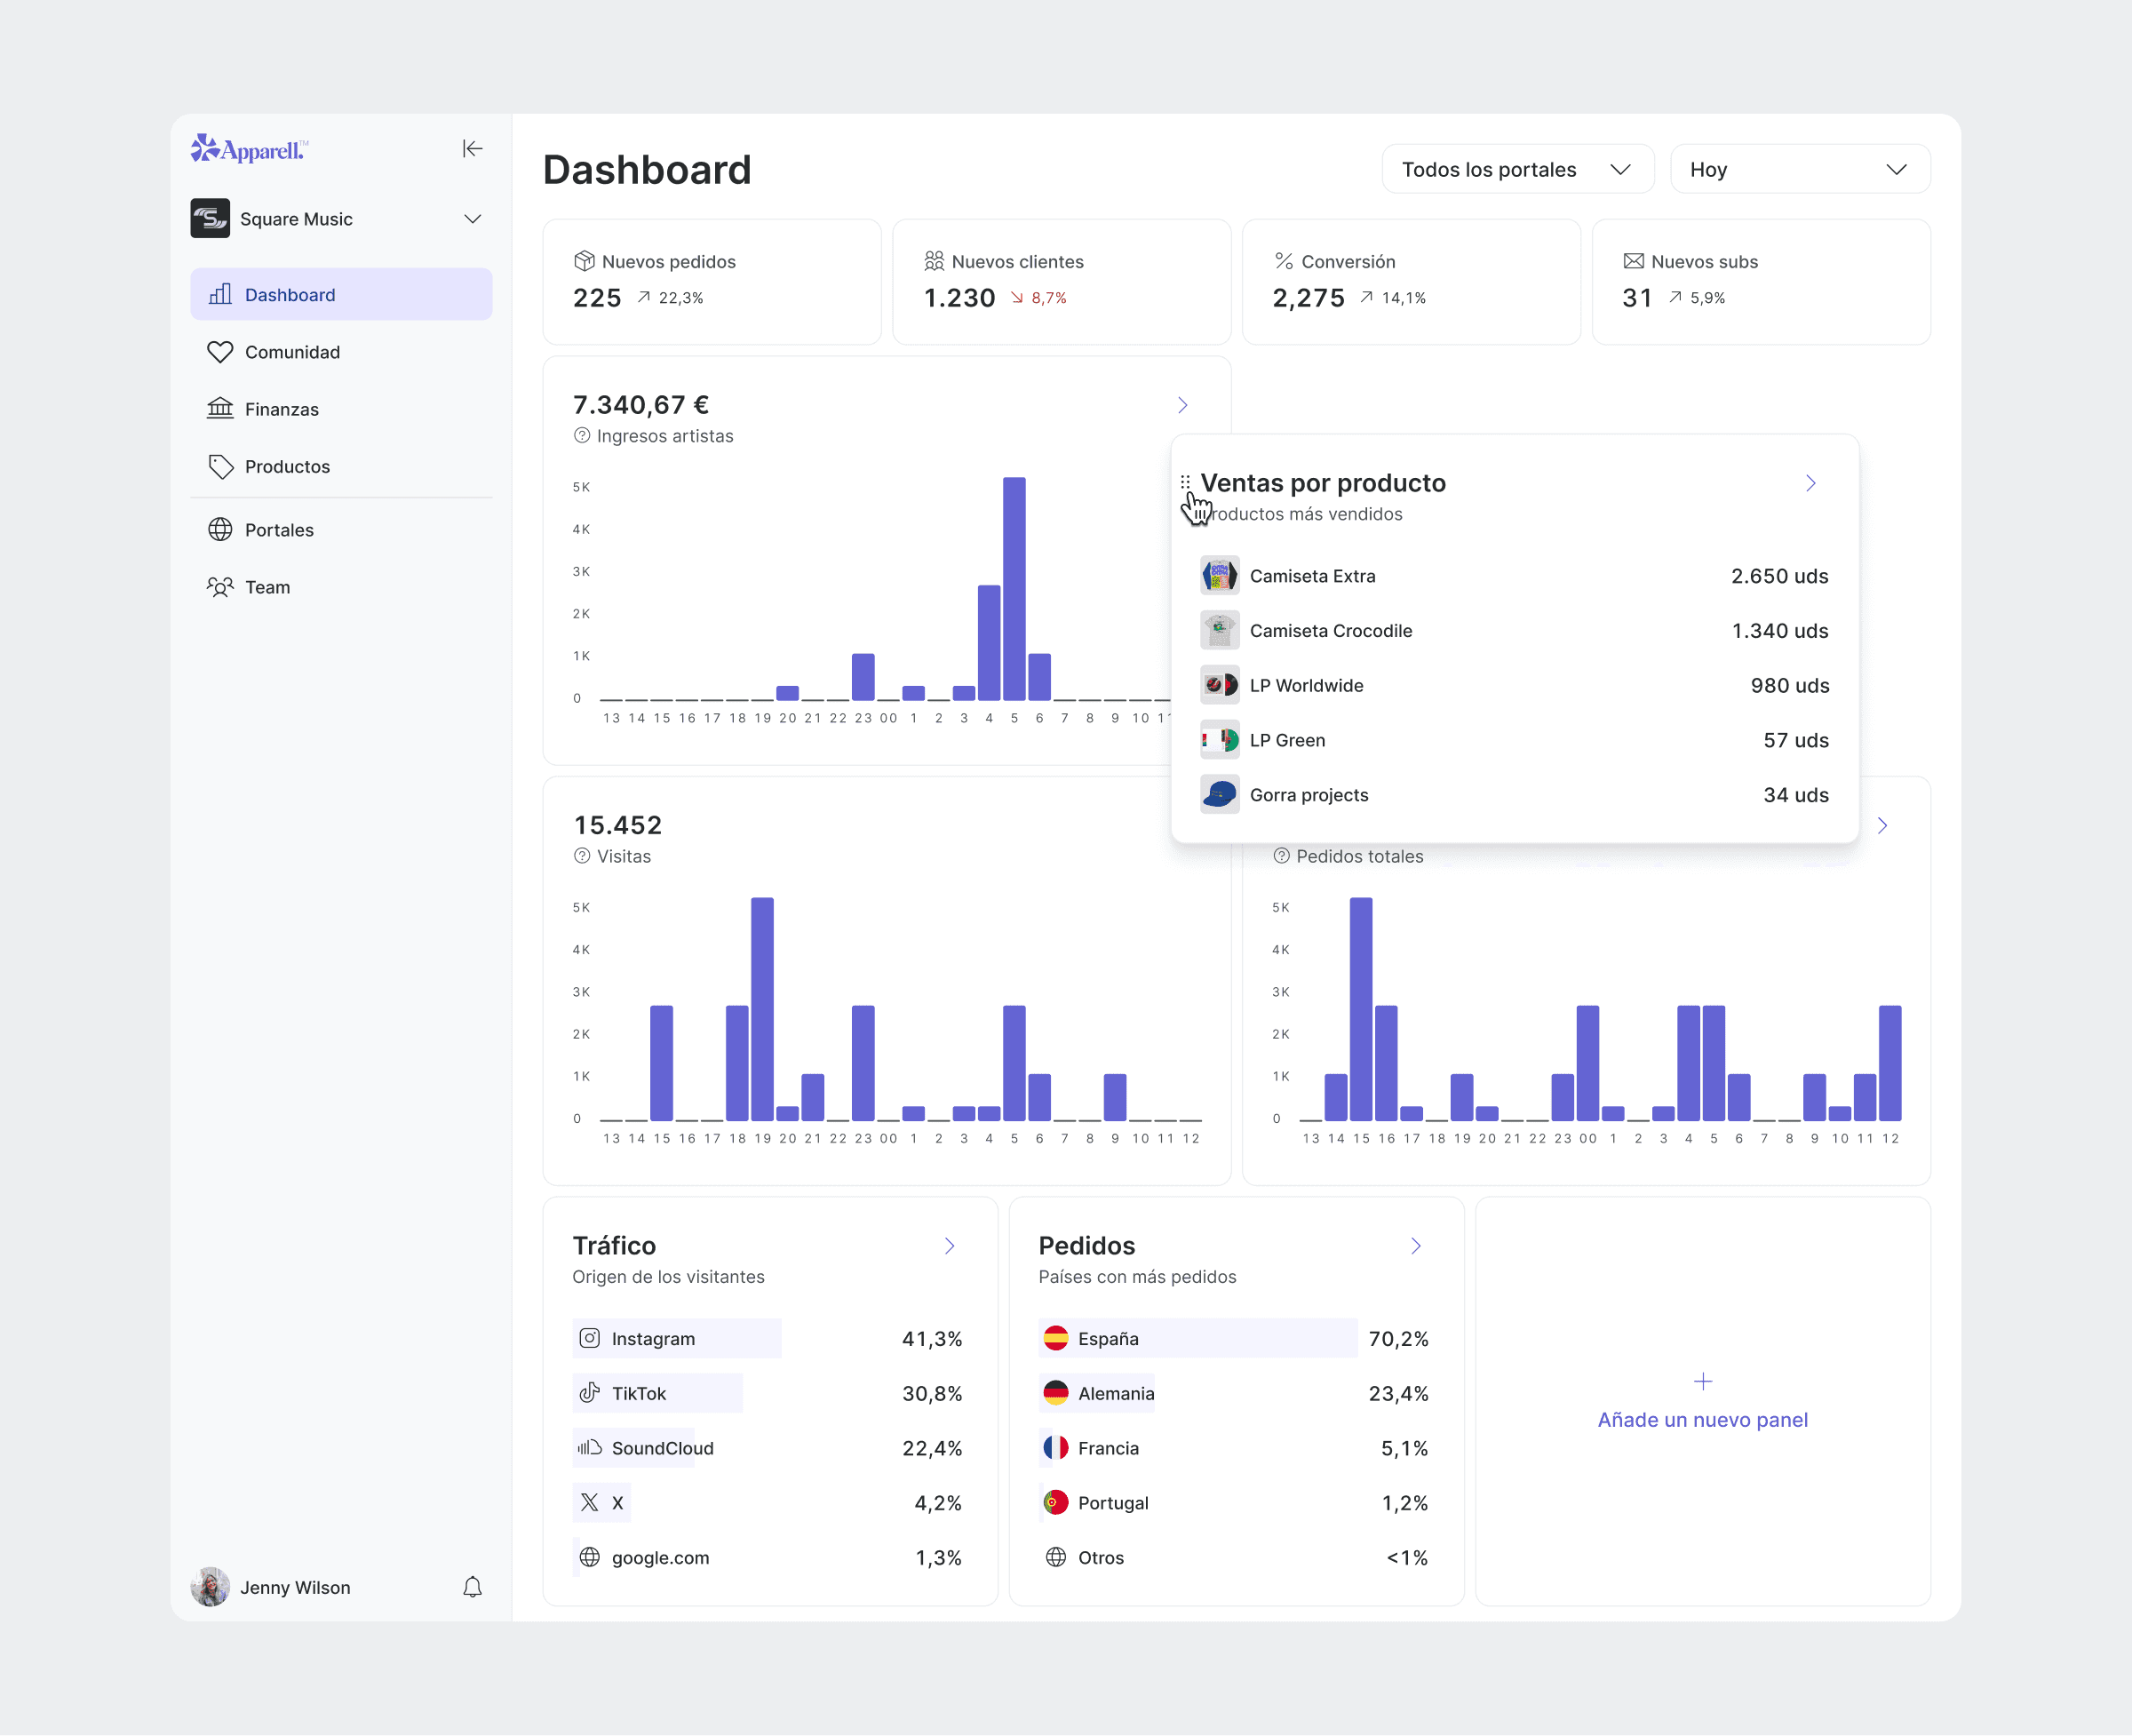Open Tráfico panel details chevron
The height and width of the screenshot is (1736, 2132).
click(x=950, y=1245)
